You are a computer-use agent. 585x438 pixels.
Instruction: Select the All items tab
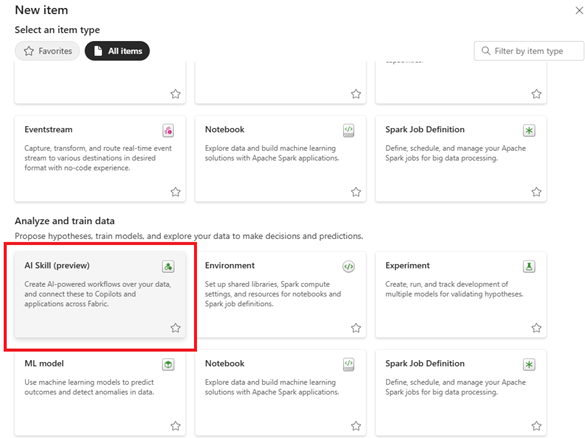117,51
